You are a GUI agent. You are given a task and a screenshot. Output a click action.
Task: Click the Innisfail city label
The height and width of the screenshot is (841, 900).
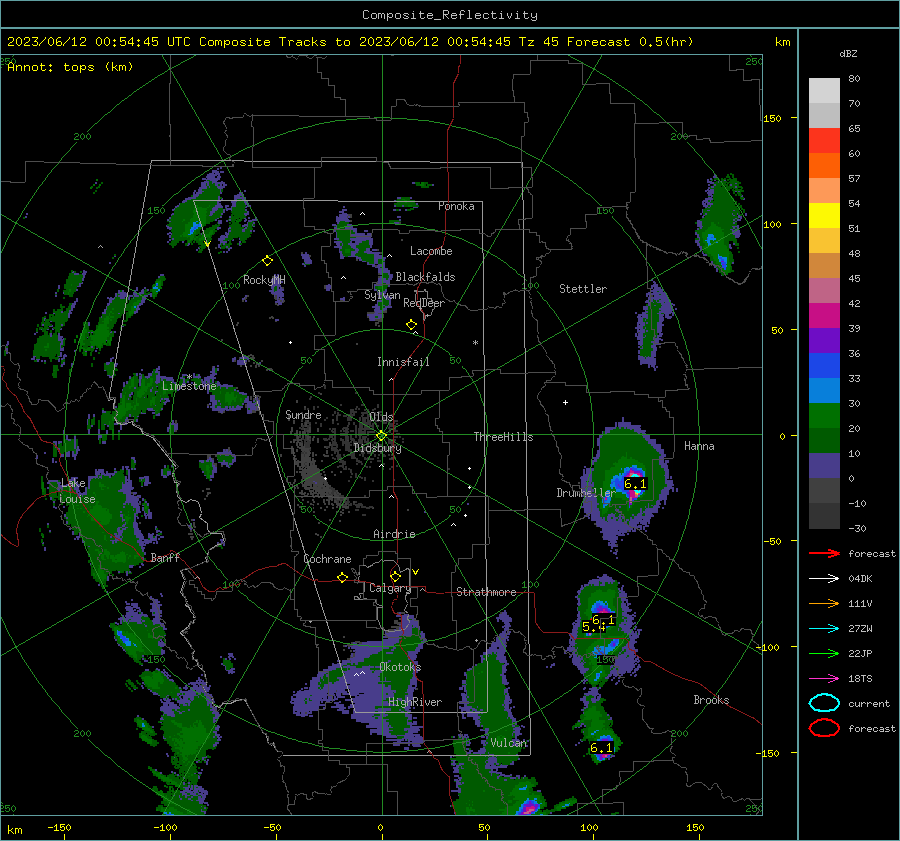pos(403,362)
